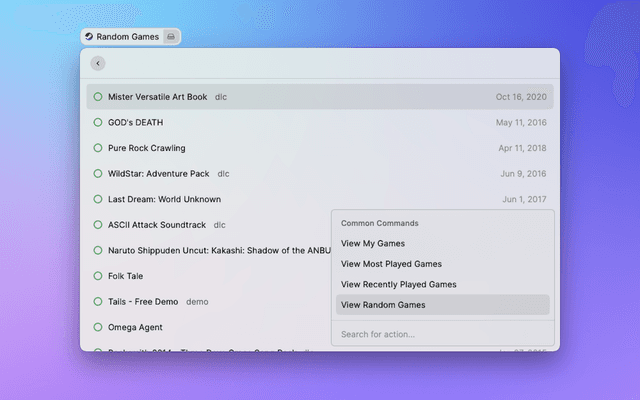Click the drive icon beside Random Games

(x=171, y=37)
